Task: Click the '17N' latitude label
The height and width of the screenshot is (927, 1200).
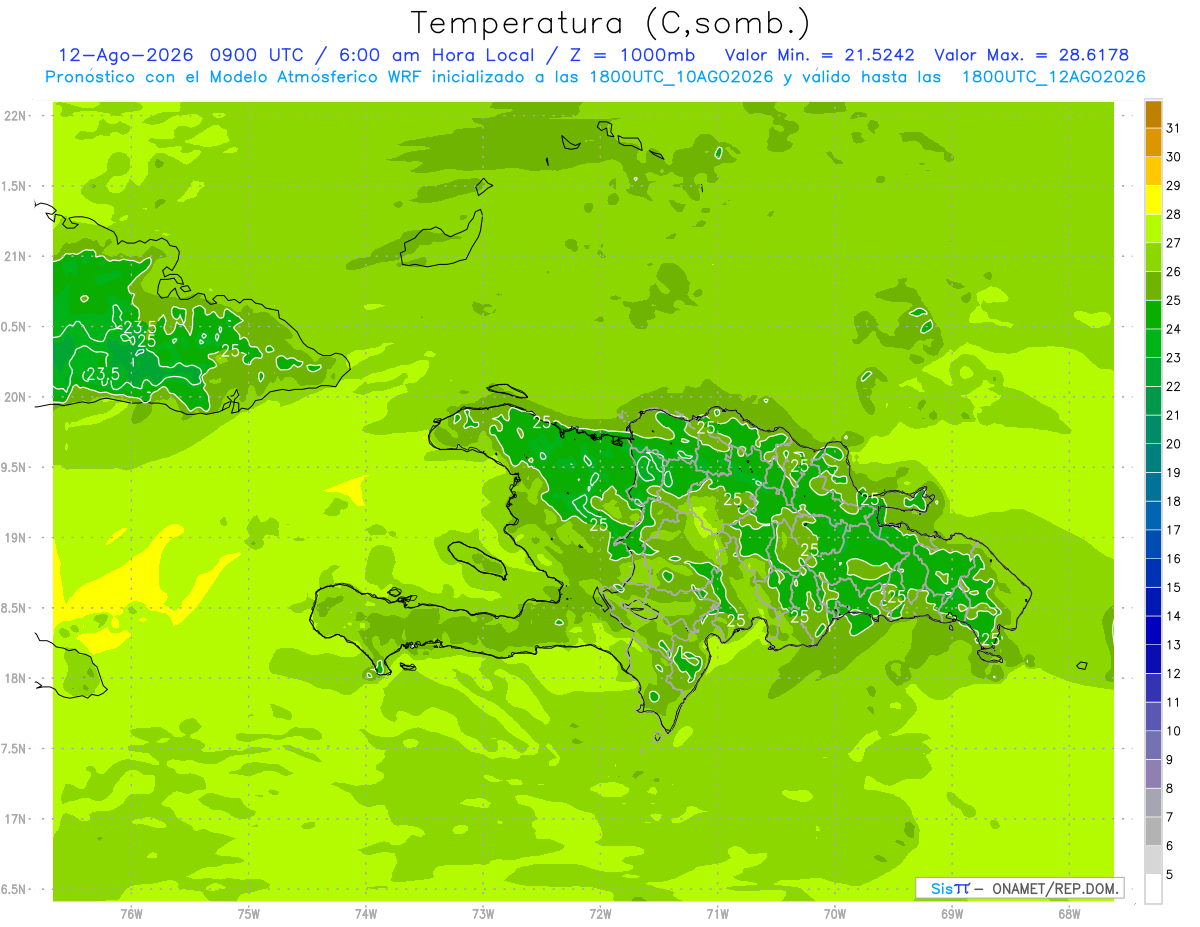Action: [x=16, y=819]
